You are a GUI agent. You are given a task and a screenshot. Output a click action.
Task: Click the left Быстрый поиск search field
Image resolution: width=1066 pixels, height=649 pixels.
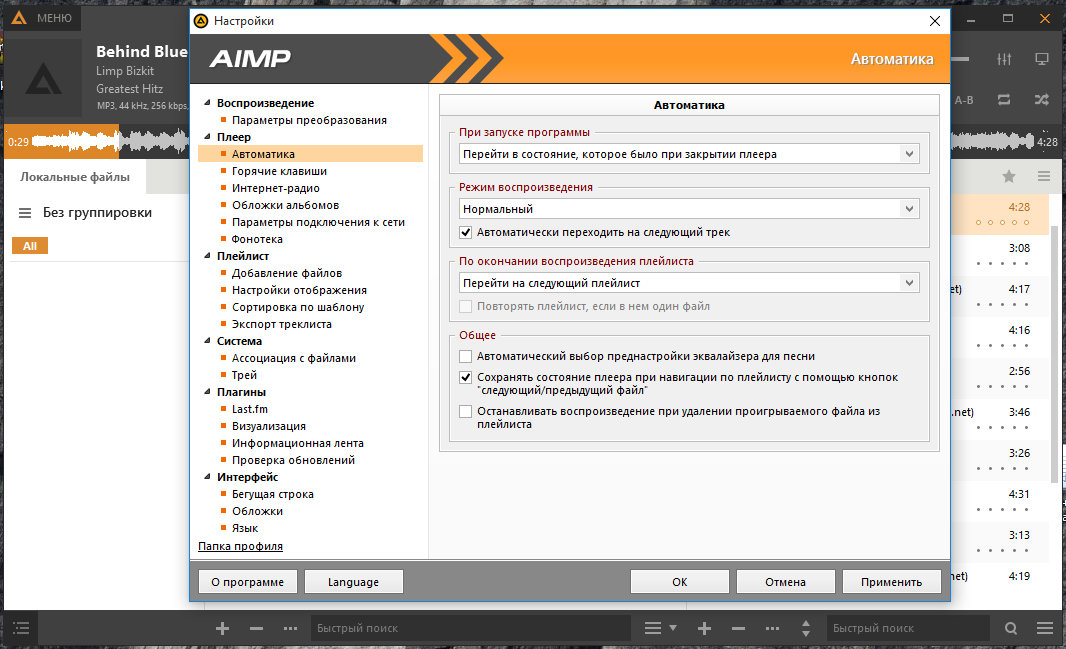470,629
